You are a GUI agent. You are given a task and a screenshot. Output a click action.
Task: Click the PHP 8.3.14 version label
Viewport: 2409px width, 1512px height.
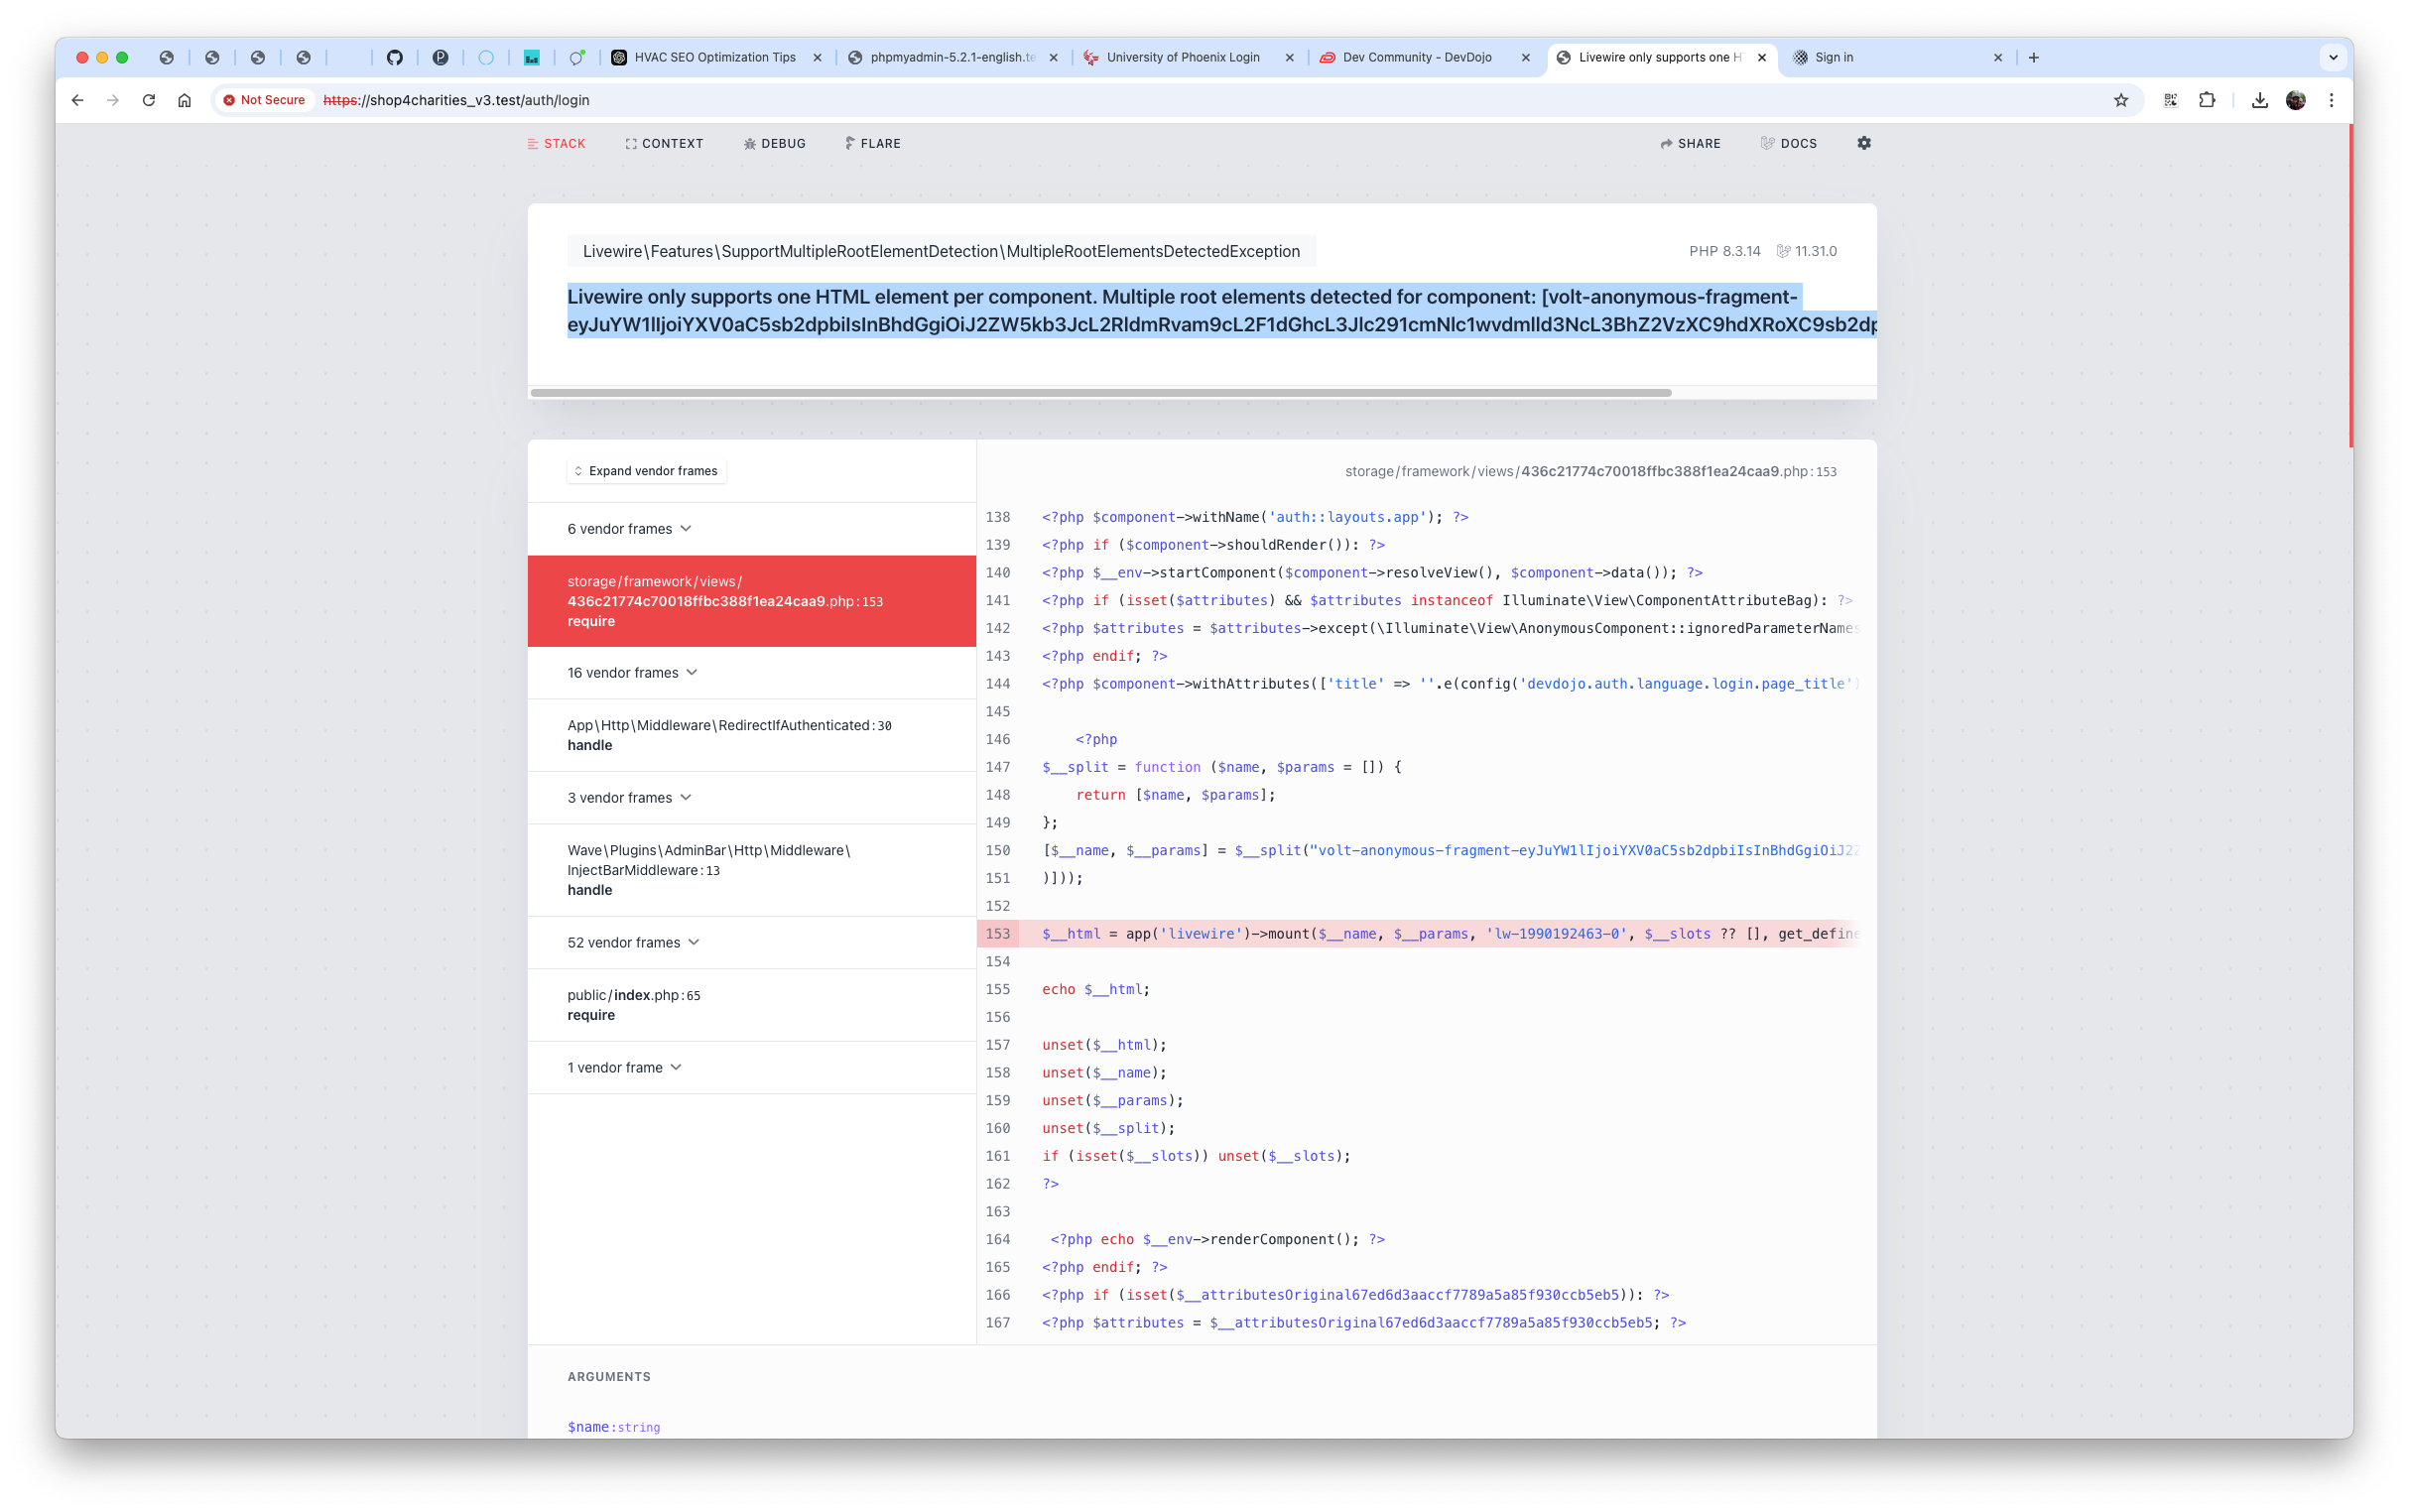point(1725,252)
